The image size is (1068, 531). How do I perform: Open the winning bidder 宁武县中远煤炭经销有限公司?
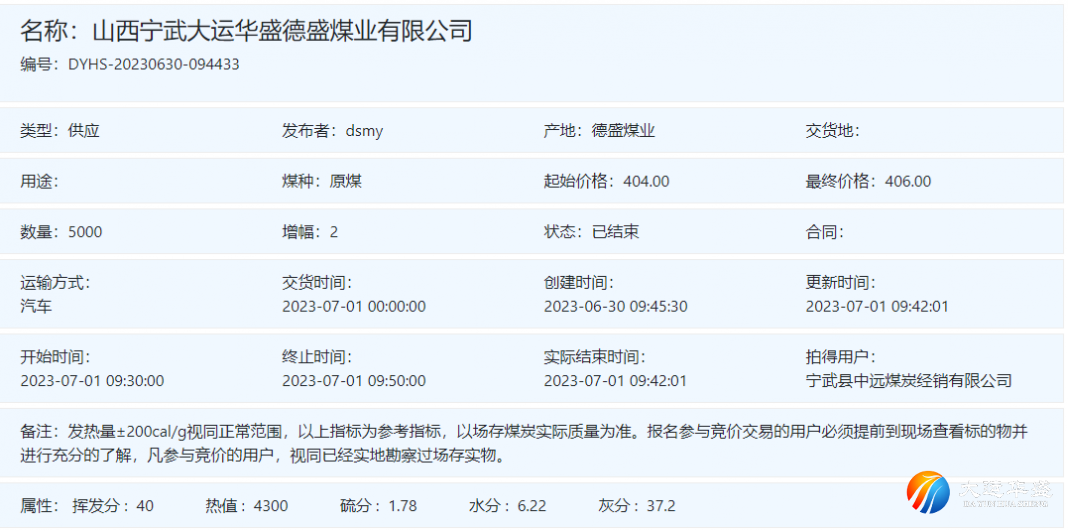click(908, 380)
